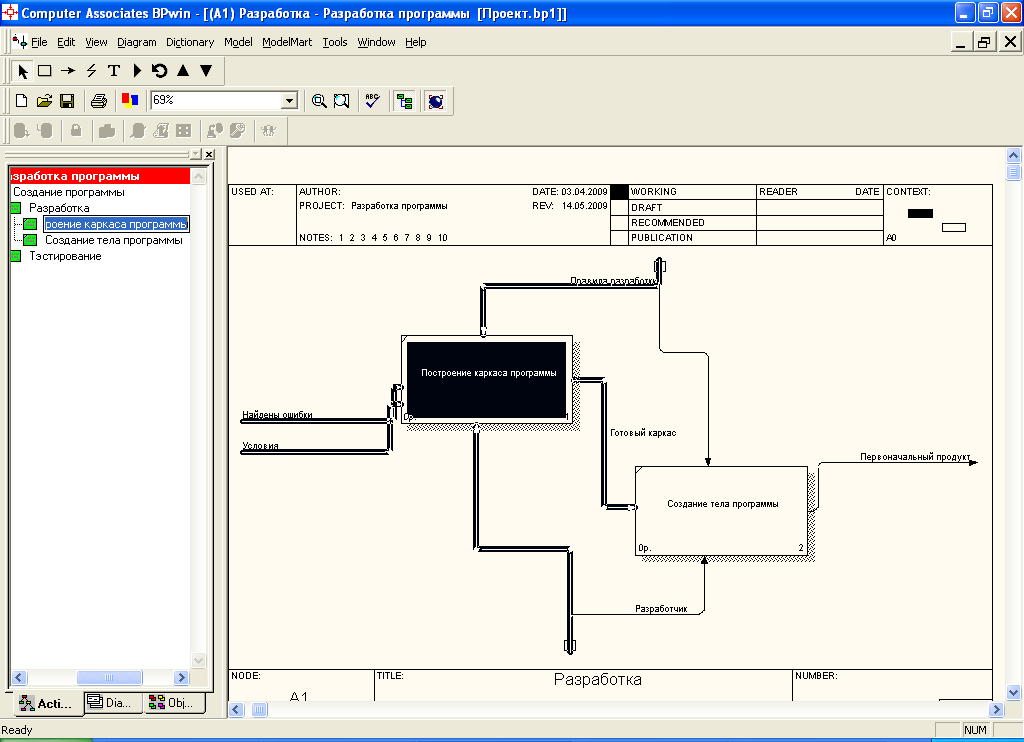Activate the Text block tool
Screen dimensions: 1024x742
114,71
